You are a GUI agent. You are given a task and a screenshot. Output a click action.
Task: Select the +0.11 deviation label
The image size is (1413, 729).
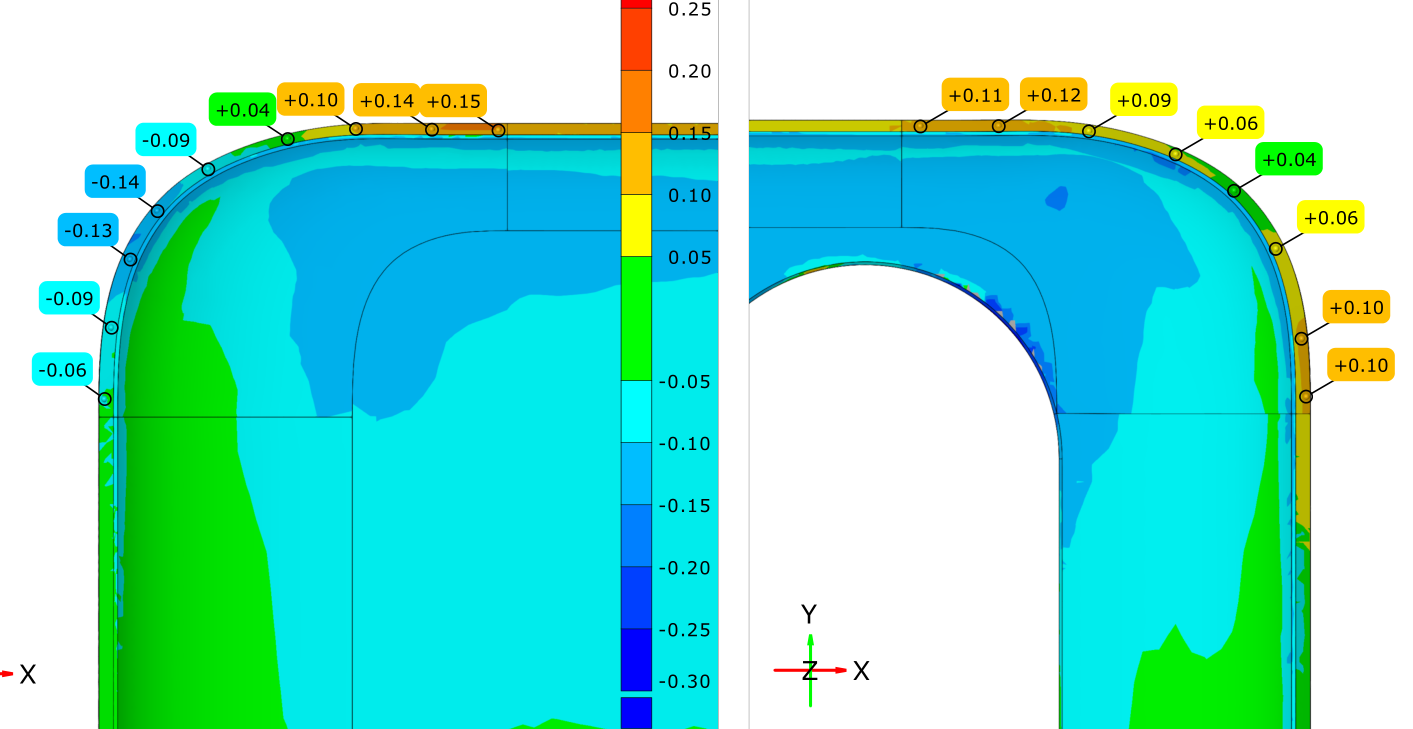975,95
